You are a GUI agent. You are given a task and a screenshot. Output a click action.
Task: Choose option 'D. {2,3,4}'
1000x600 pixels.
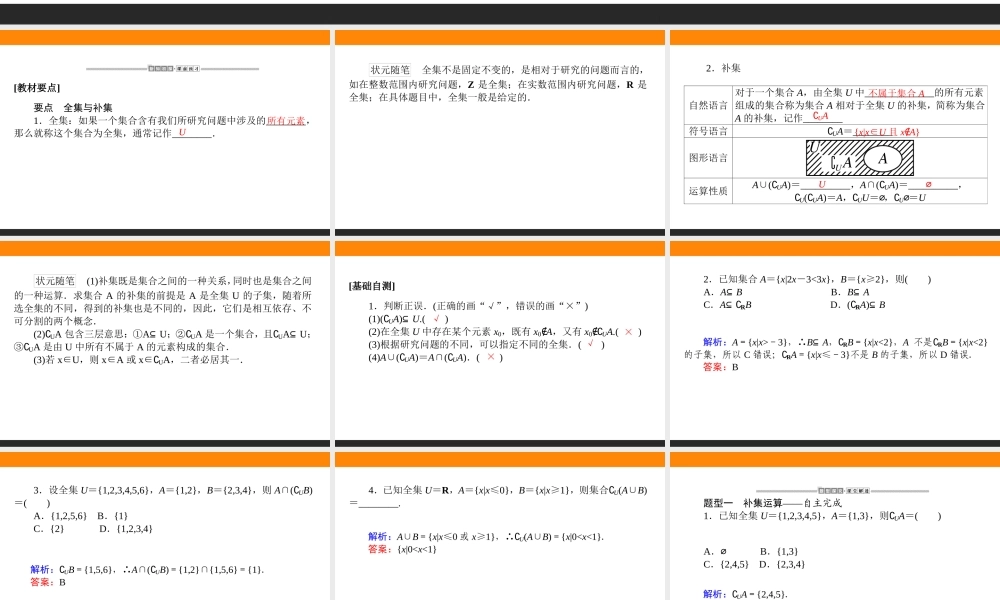[782, 564]
